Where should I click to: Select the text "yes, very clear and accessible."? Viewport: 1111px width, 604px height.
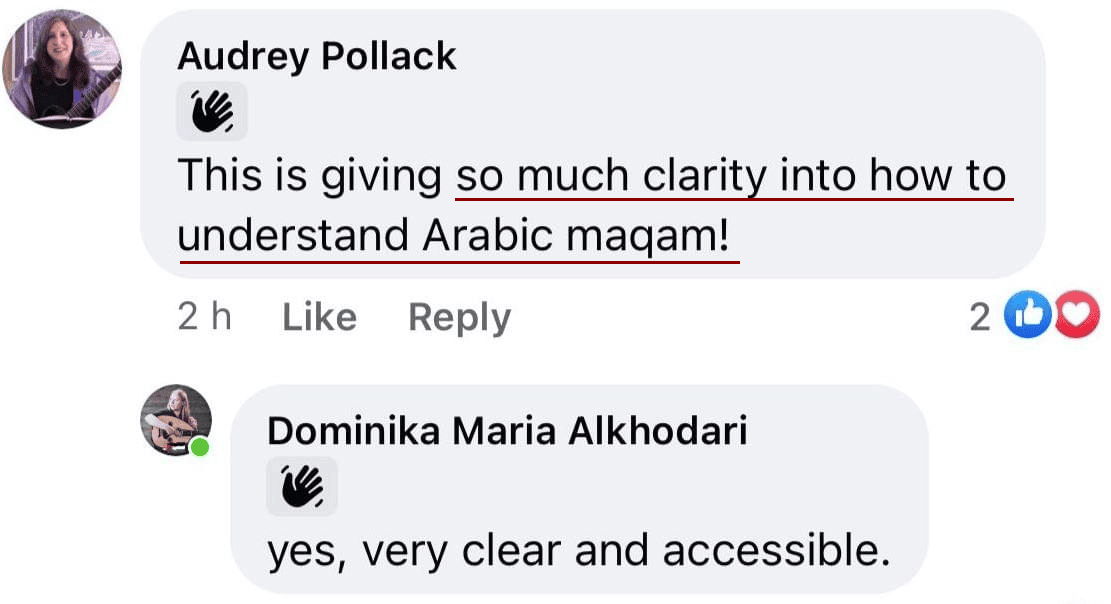click(x=578, y=551)
